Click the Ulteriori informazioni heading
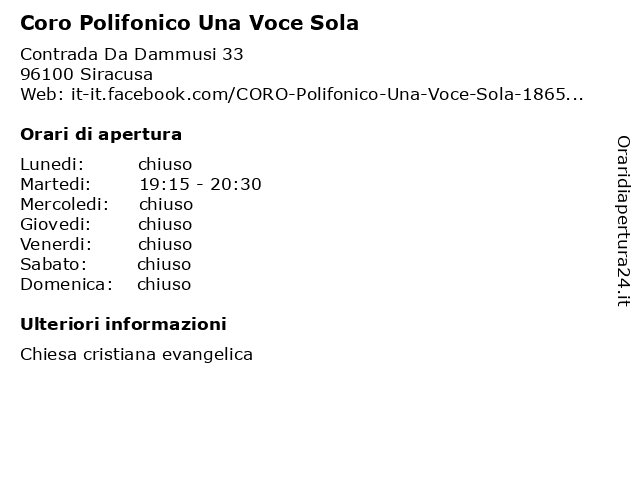The width and height of the screenshot is (640, 480). (x=123, y=324)
